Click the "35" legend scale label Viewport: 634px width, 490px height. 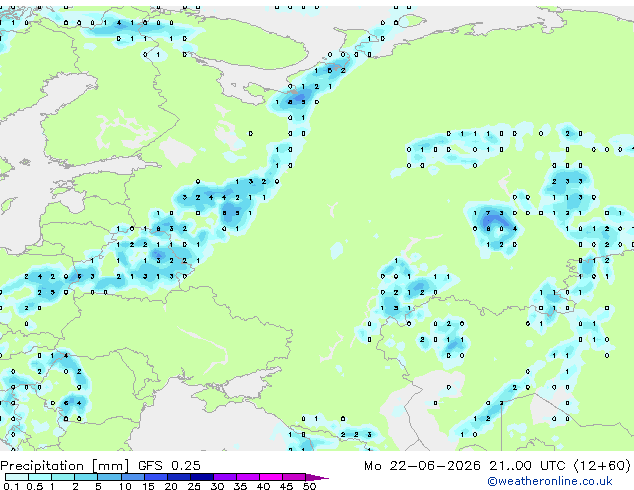(240, 486)
